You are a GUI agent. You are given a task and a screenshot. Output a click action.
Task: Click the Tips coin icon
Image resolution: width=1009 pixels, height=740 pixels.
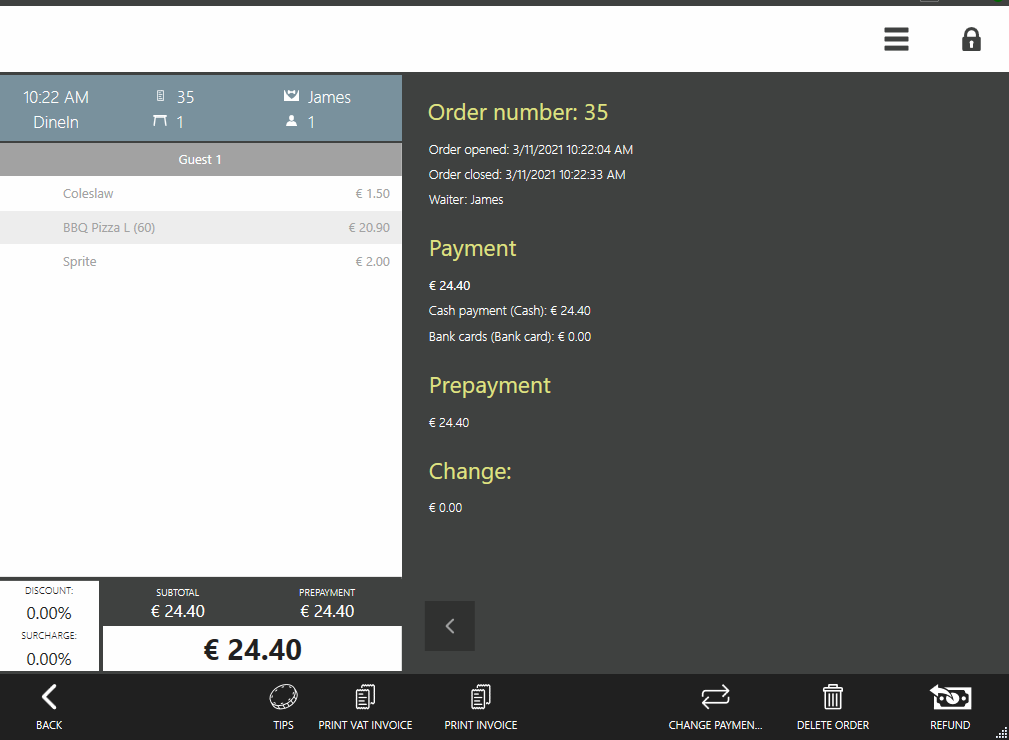(x=283, y=696)
